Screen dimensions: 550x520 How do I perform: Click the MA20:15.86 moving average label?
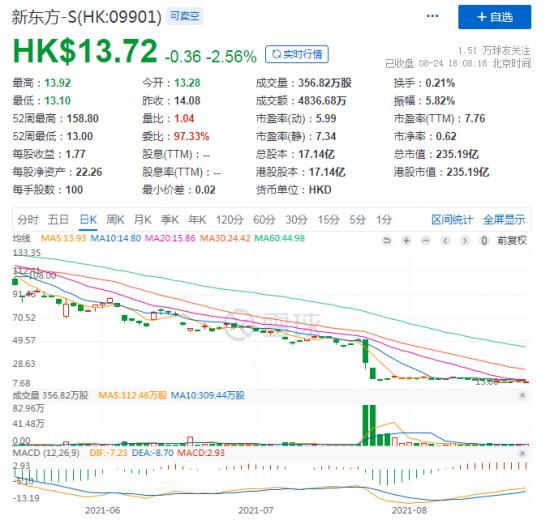click(x=170, y=238)
